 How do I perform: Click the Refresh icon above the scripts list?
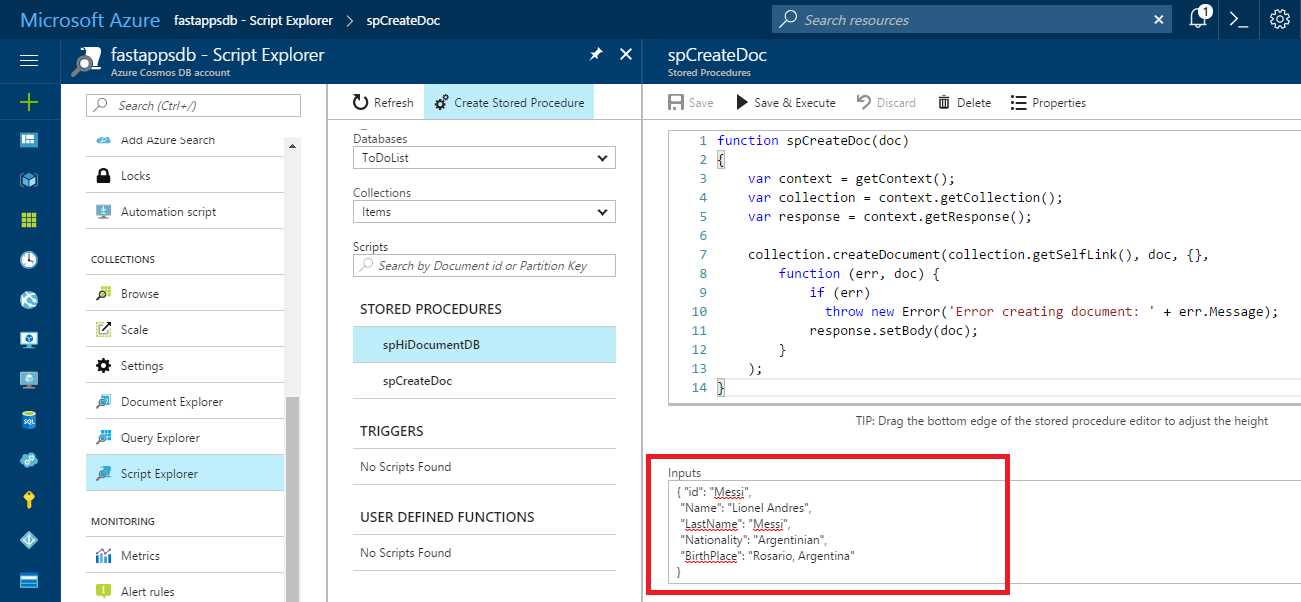[x=361, y=101]
